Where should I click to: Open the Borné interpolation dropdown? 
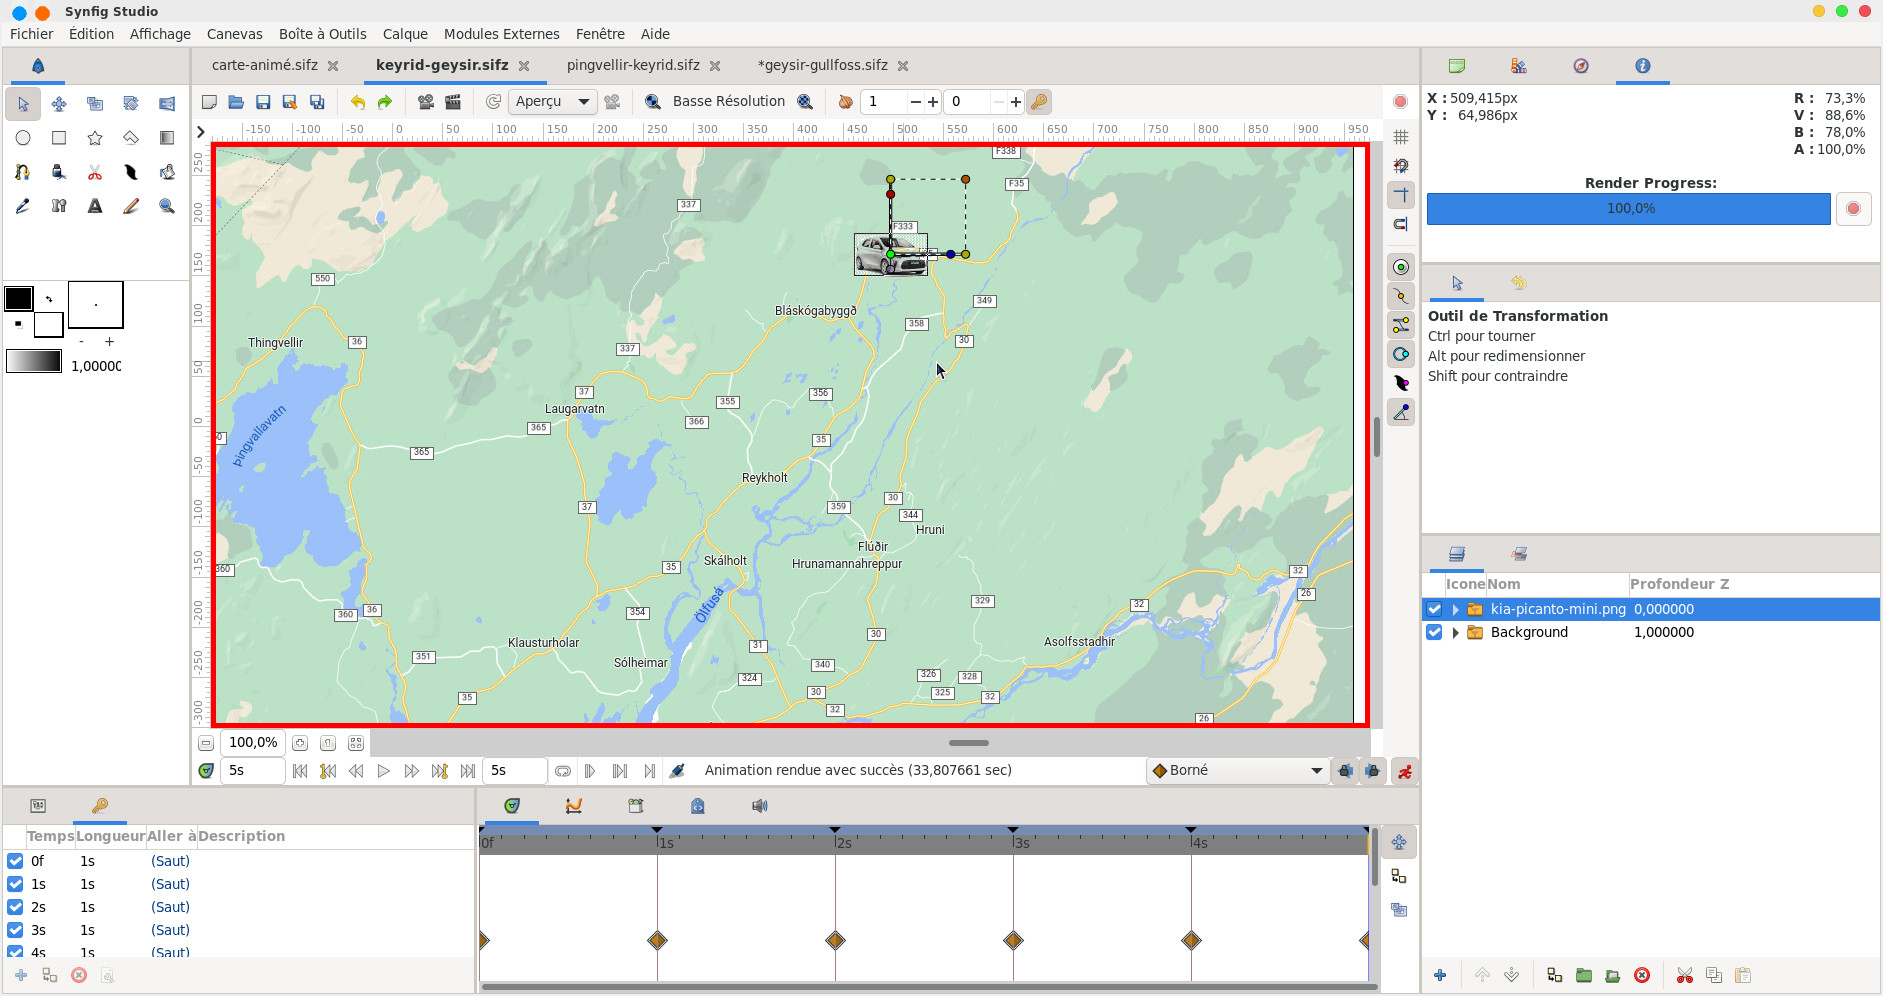coord(1238,771)
